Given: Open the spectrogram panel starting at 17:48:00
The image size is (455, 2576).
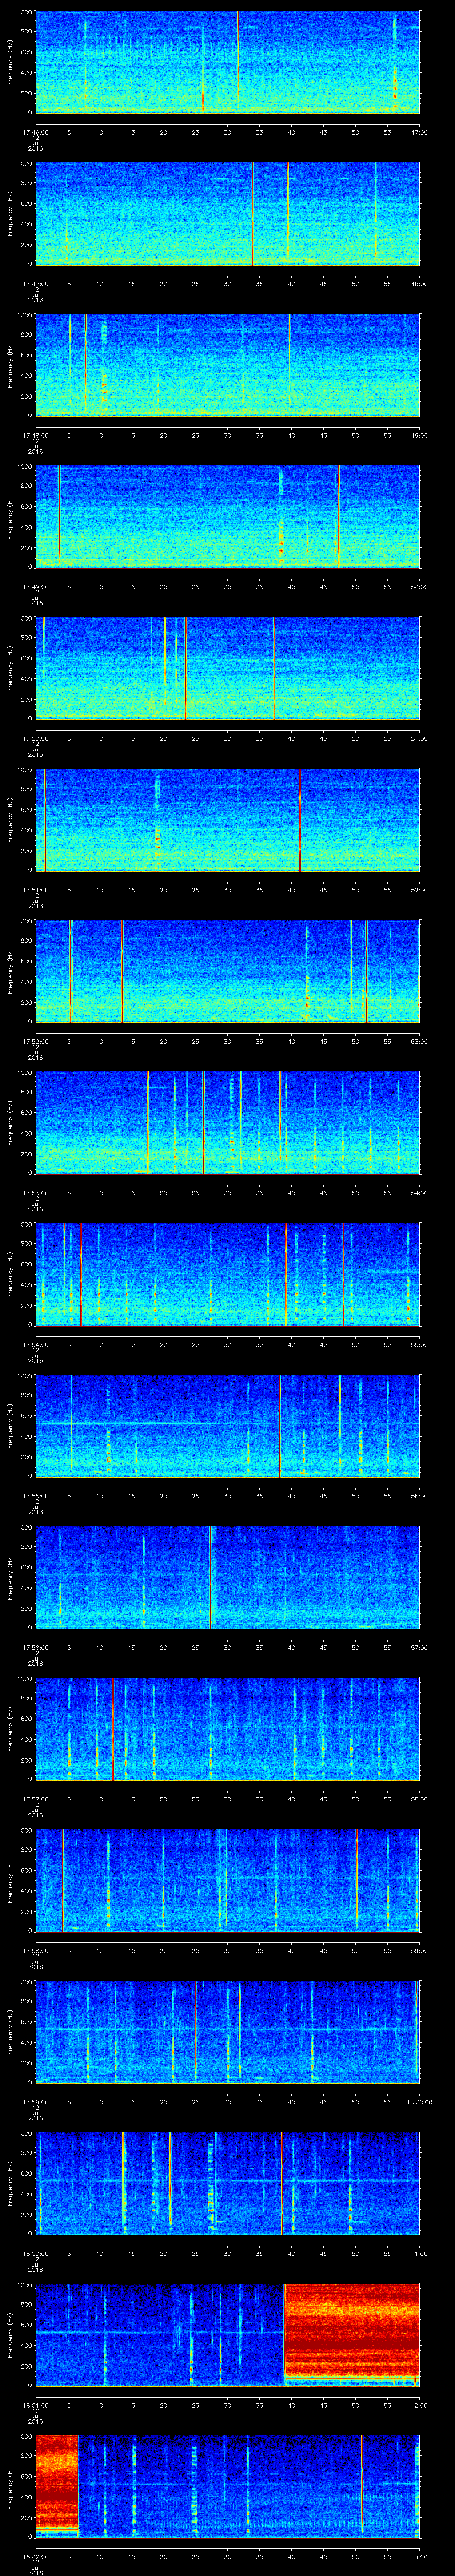Looking at the screenshot, I should coord(227,365).
